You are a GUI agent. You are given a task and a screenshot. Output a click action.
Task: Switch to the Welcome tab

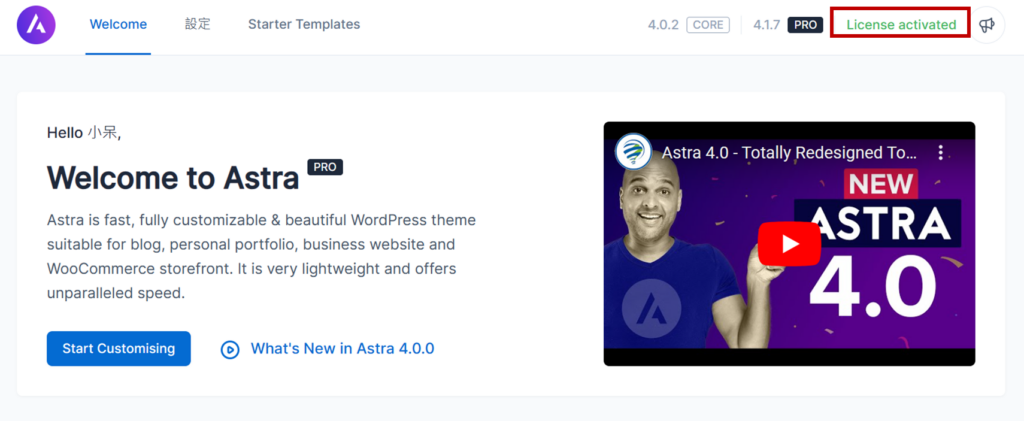[118, 25]
